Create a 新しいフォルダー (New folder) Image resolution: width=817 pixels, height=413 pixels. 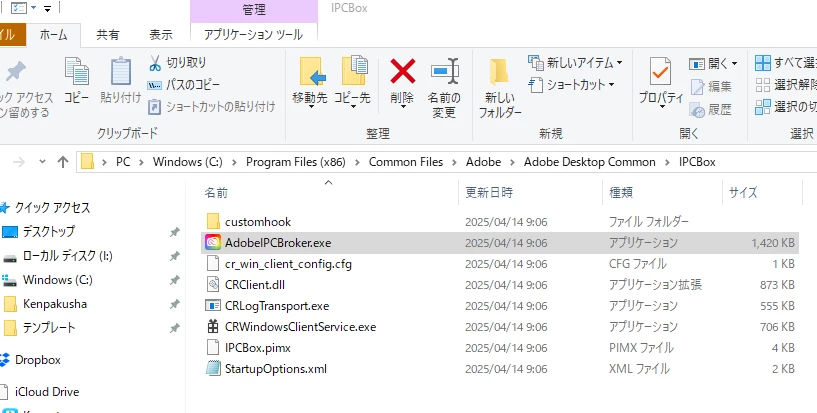tap(500, 87)
